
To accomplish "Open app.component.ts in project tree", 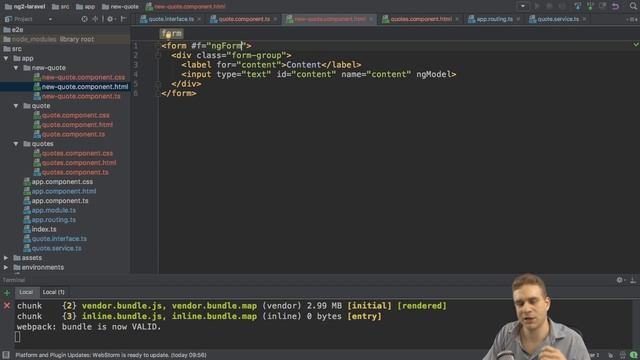I will coord(60,201).
